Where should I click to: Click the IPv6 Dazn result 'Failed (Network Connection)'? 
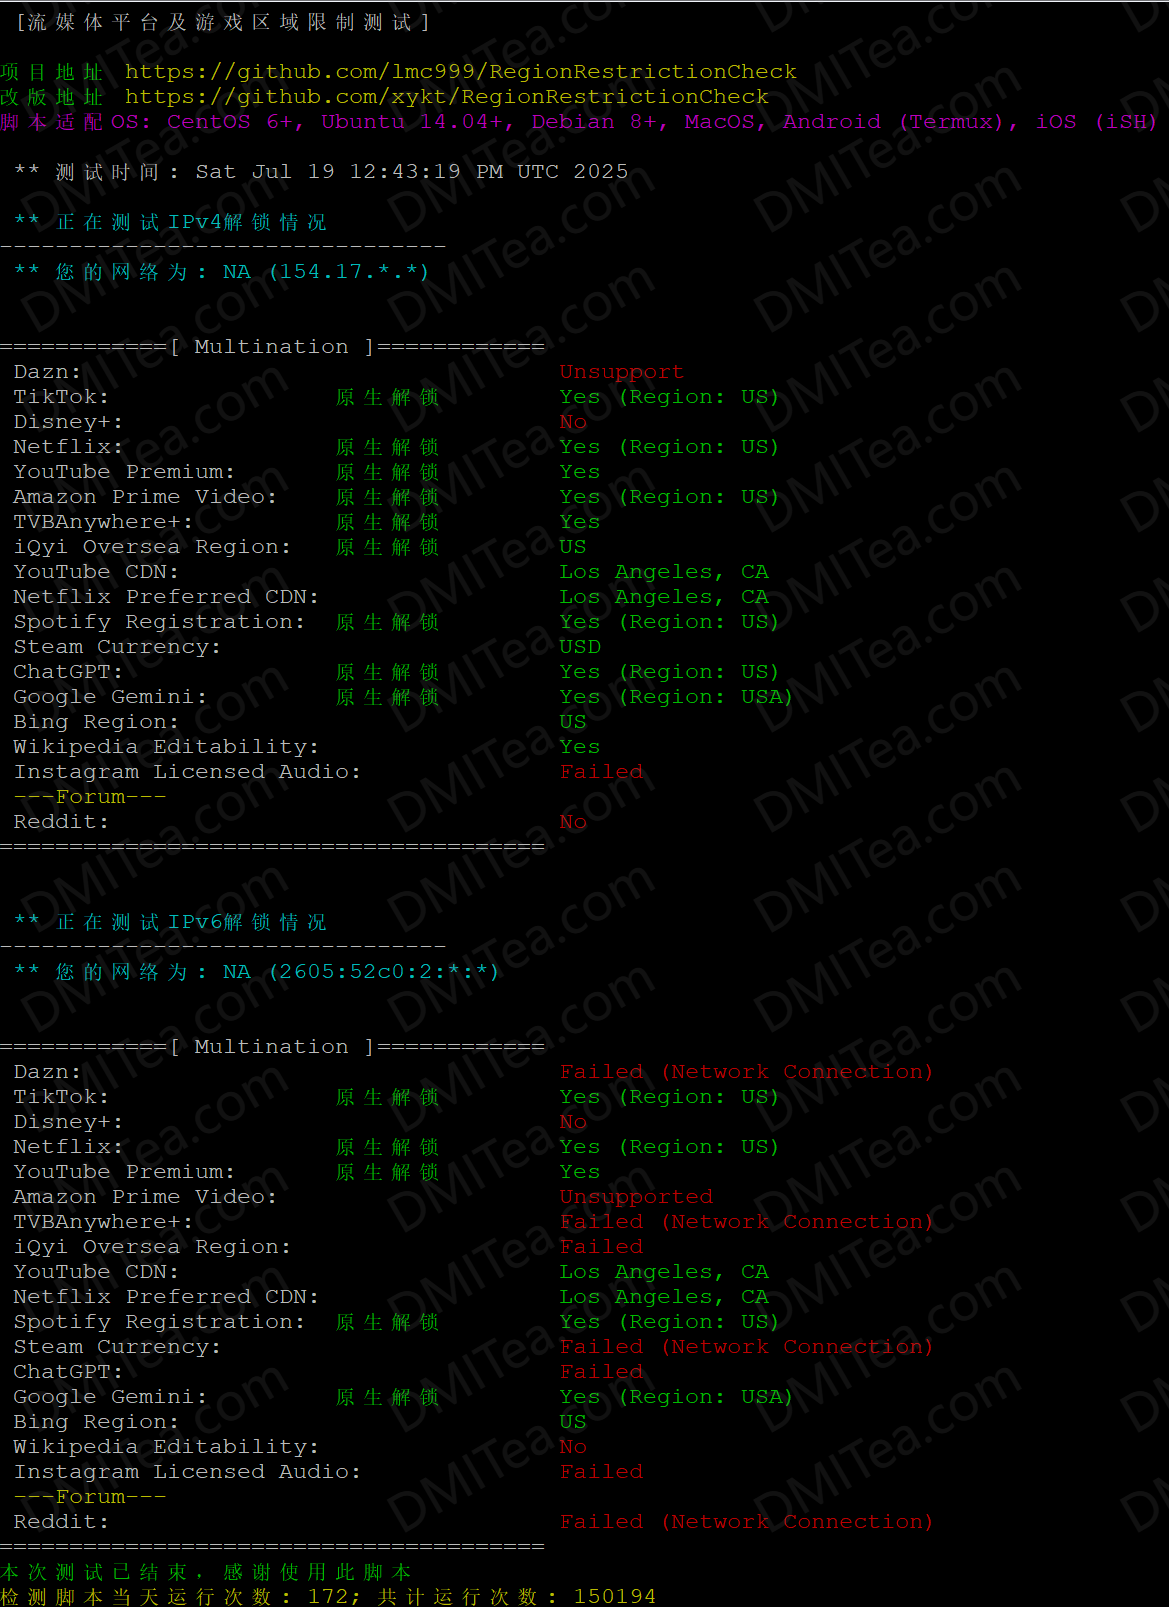tap(746, 1072)
